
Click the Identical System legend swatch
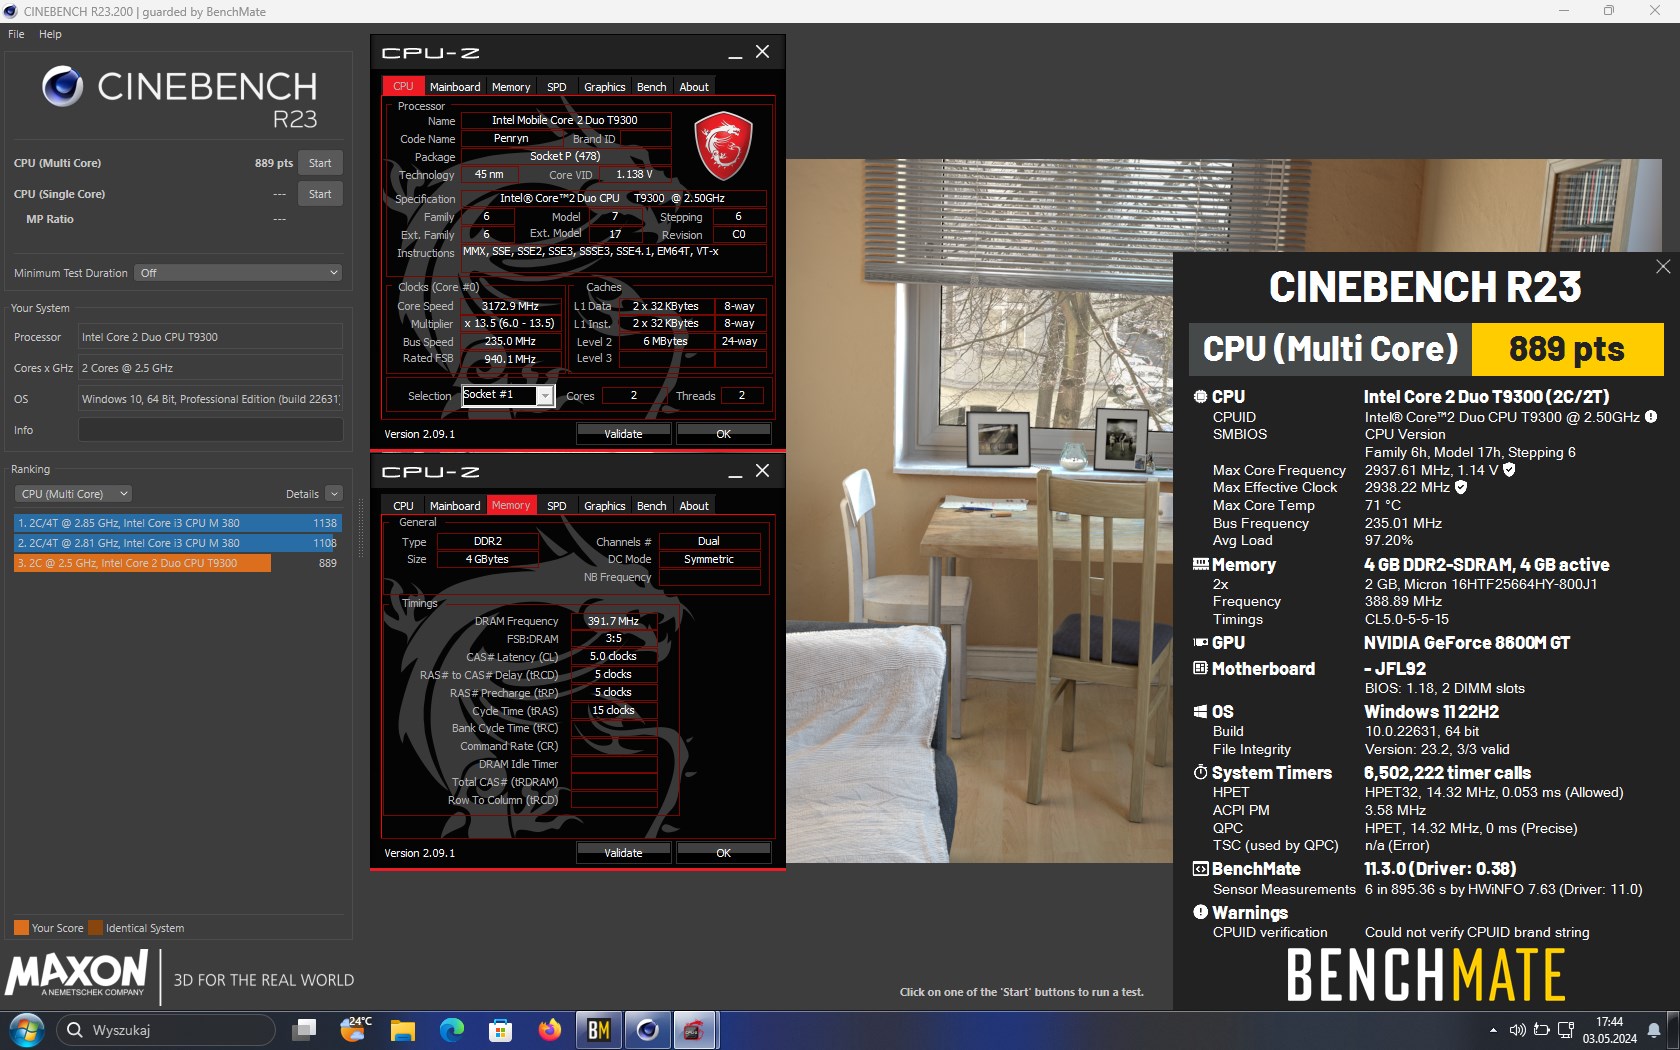point(95,927)
